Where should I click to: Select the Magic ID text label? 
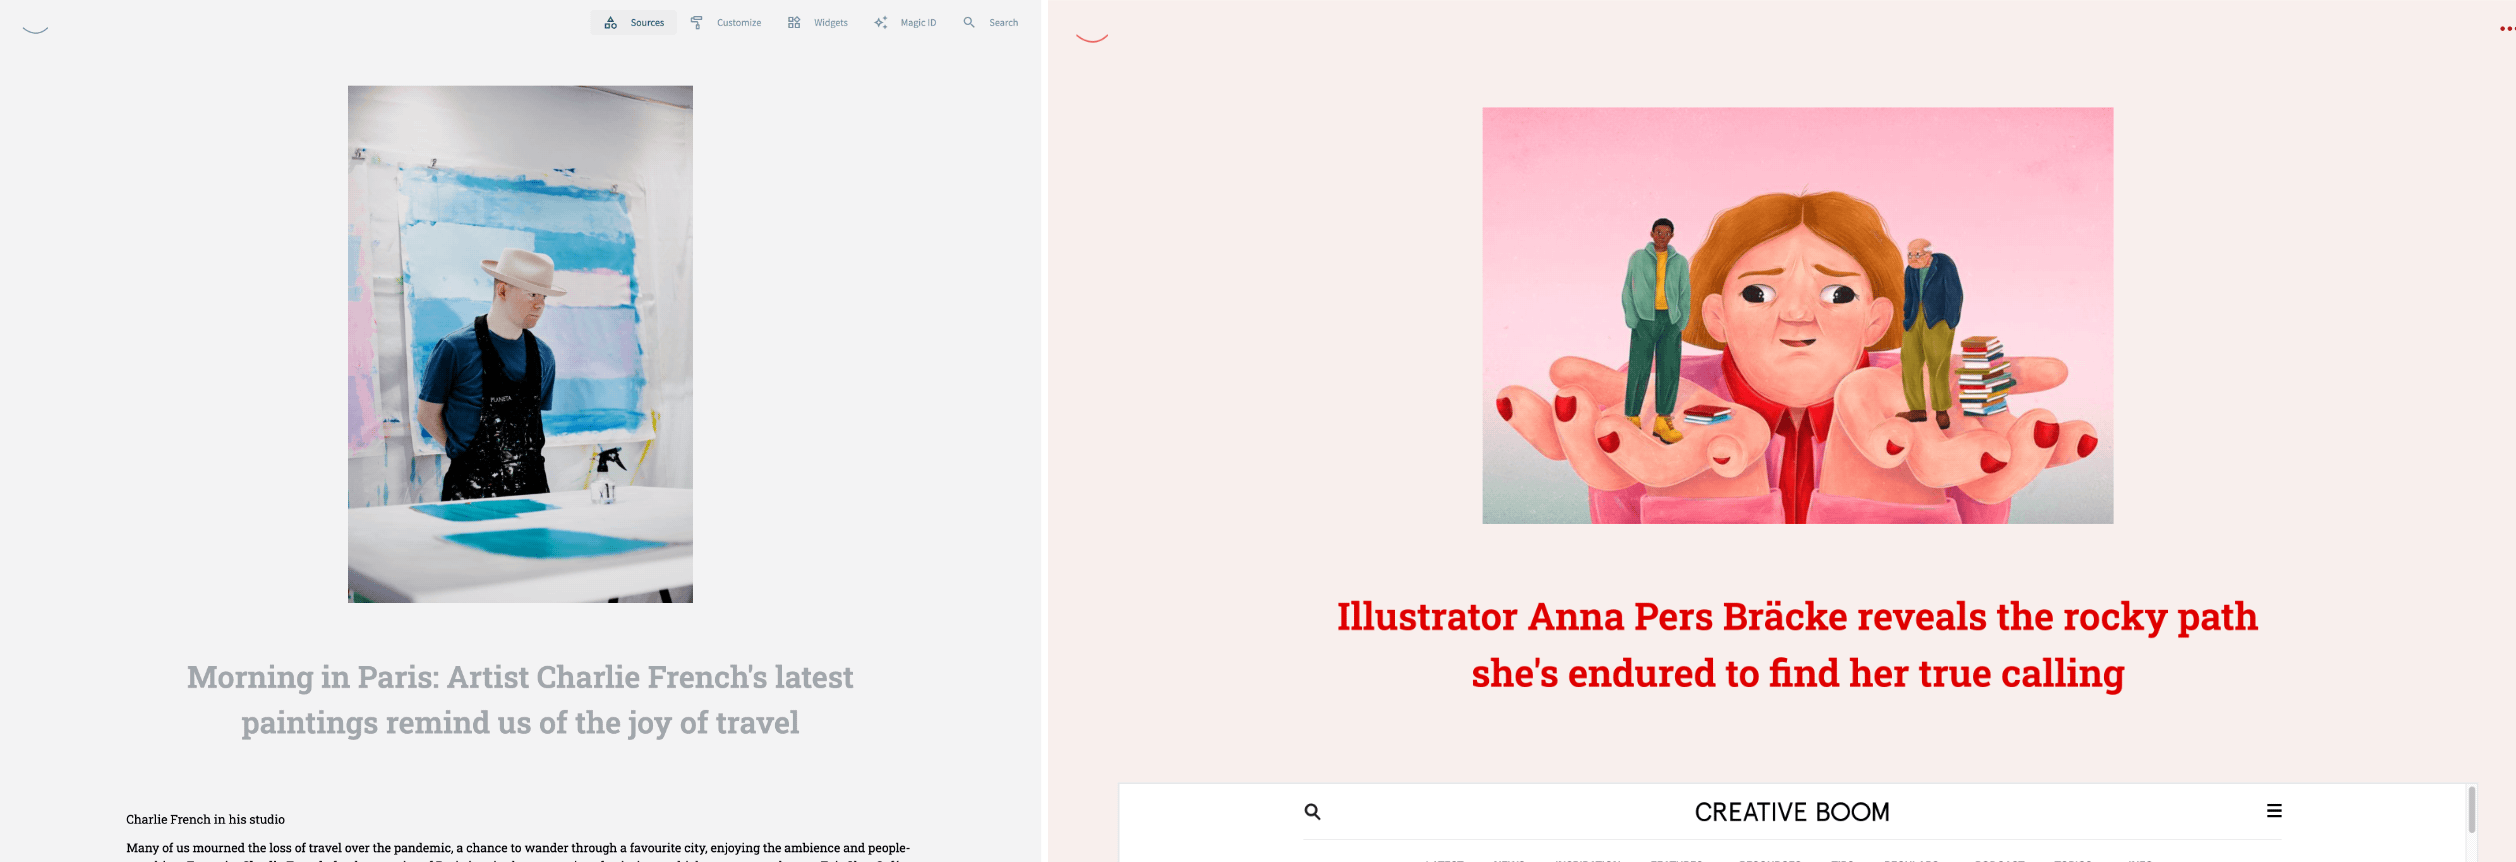point(918,23)
